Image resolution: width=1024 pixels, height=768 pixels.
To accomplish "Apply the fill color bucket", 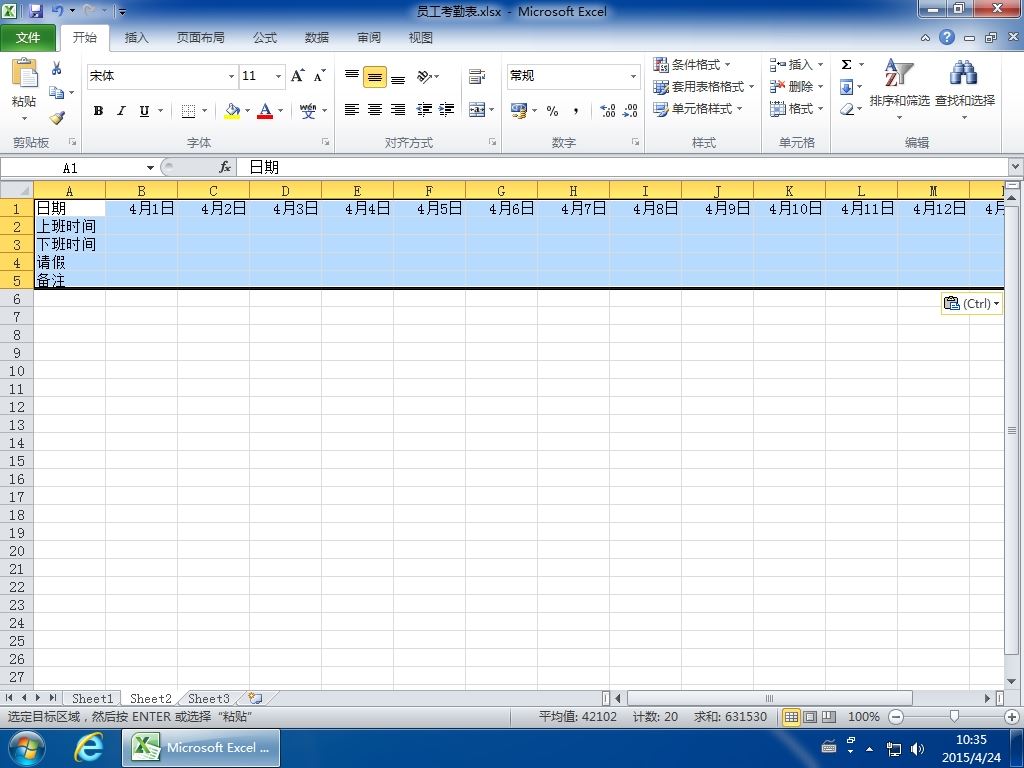I will (x=232, y=111).
